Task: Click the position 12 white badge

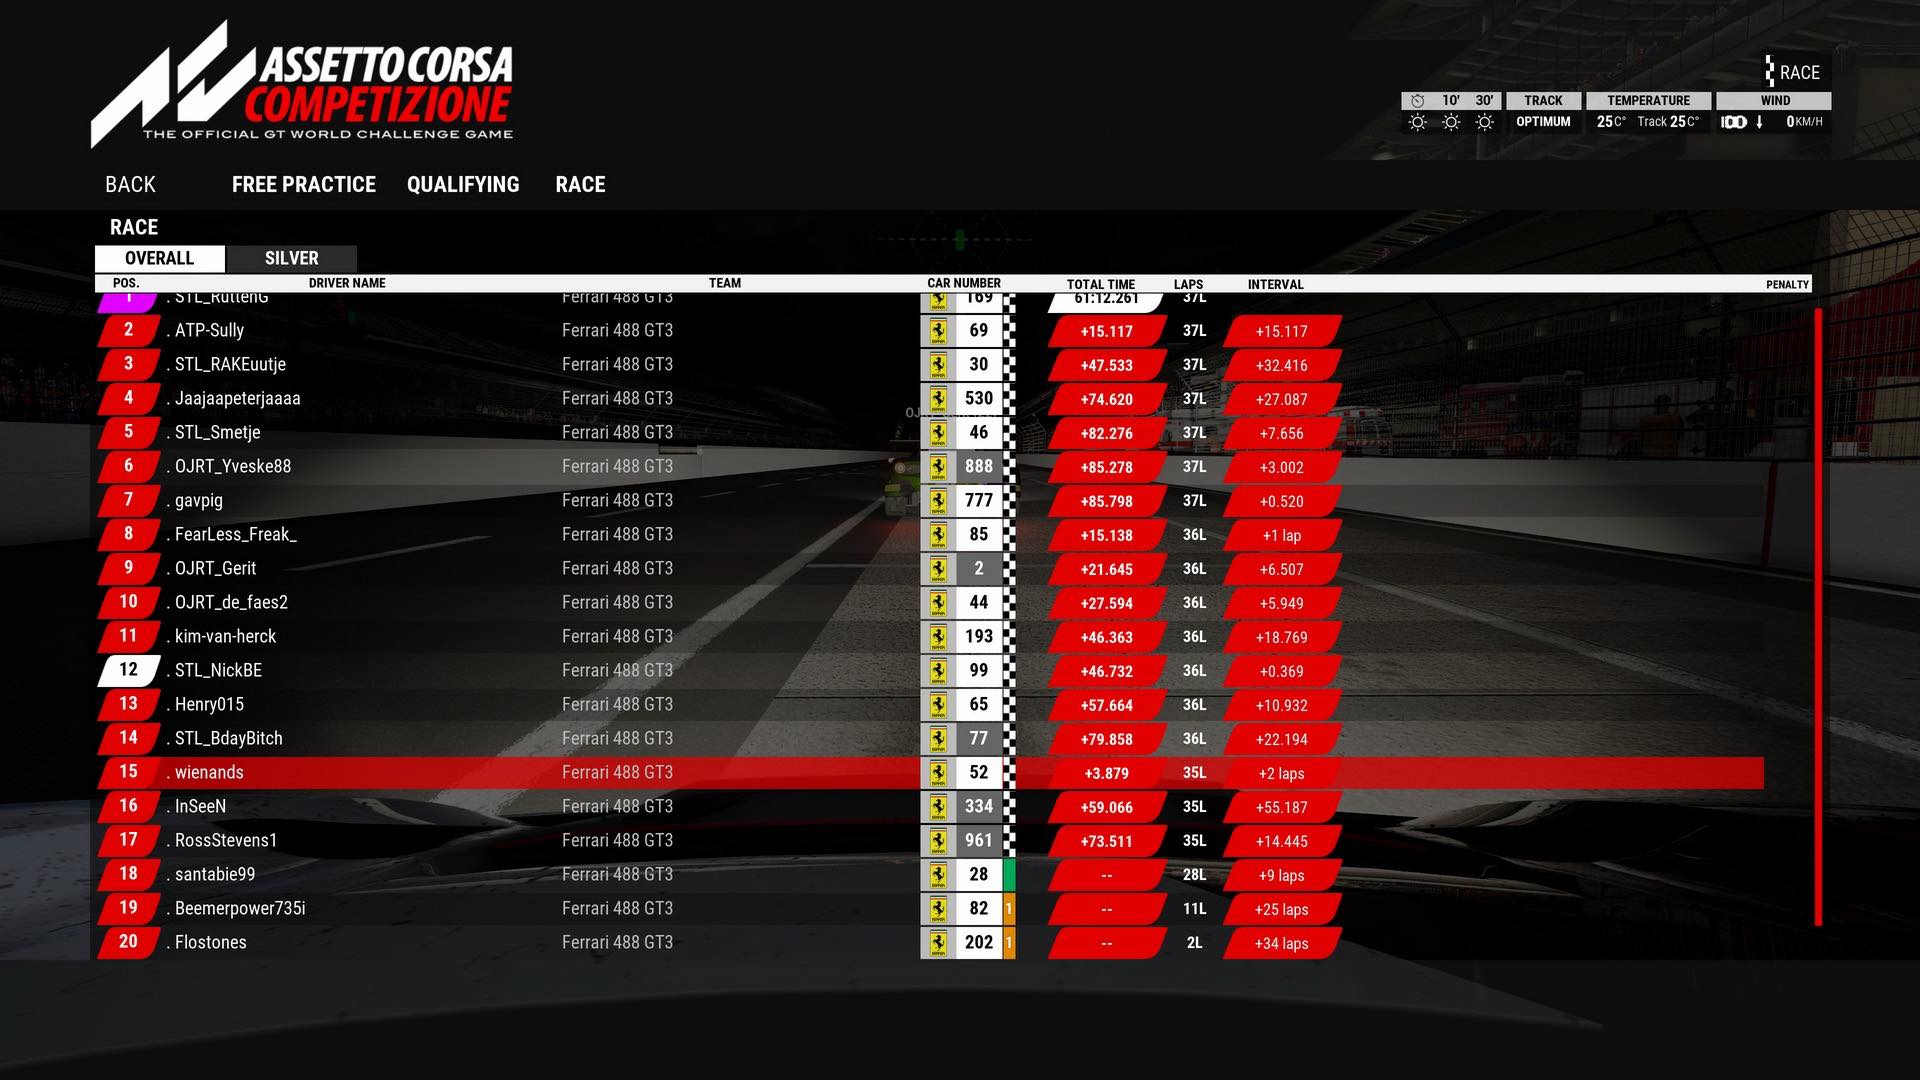Action: (x=128, y=671)
